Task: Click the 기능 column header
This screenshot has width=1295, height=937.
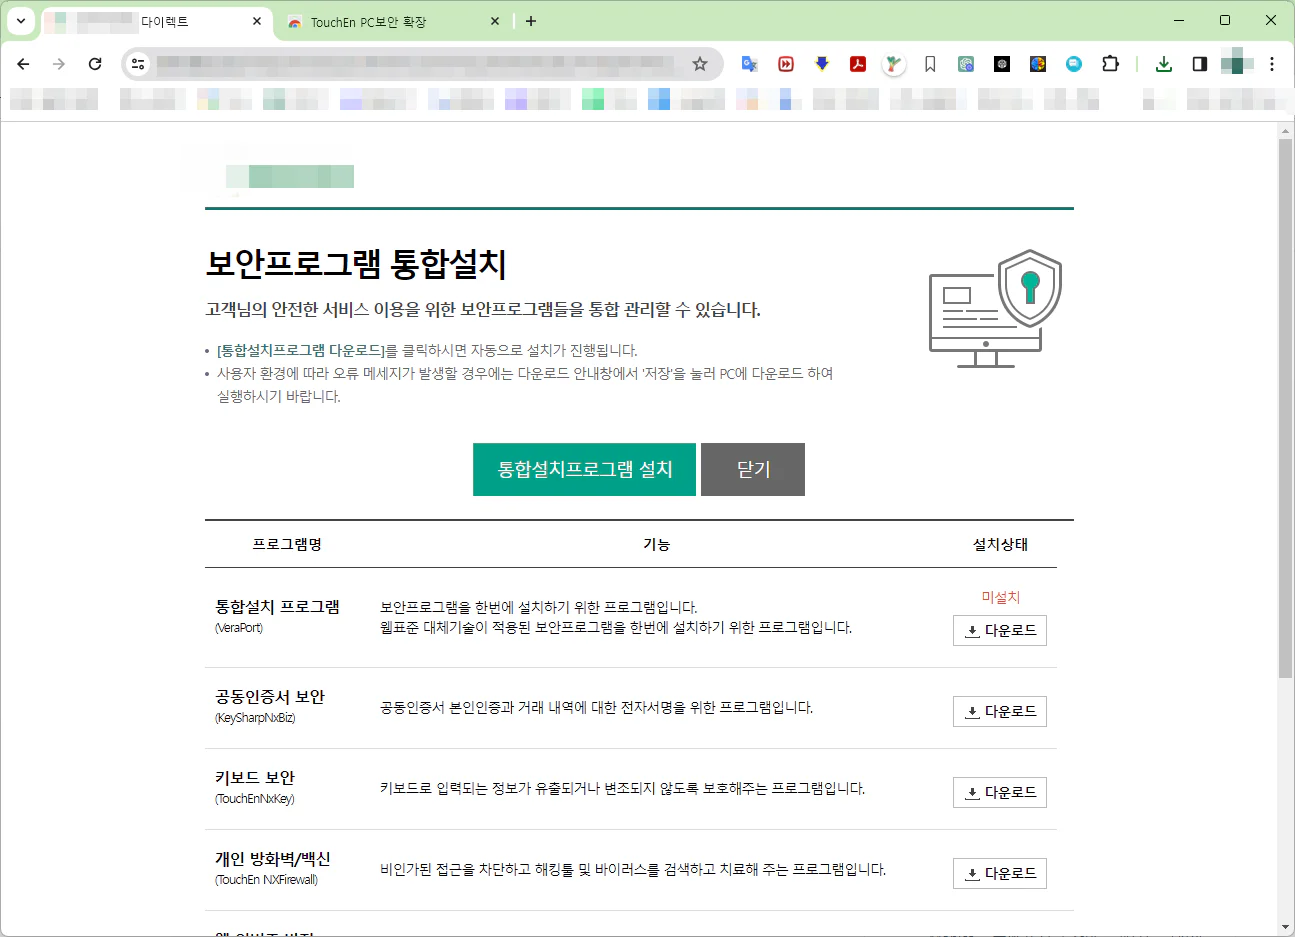Action: (x=656, y=545)
